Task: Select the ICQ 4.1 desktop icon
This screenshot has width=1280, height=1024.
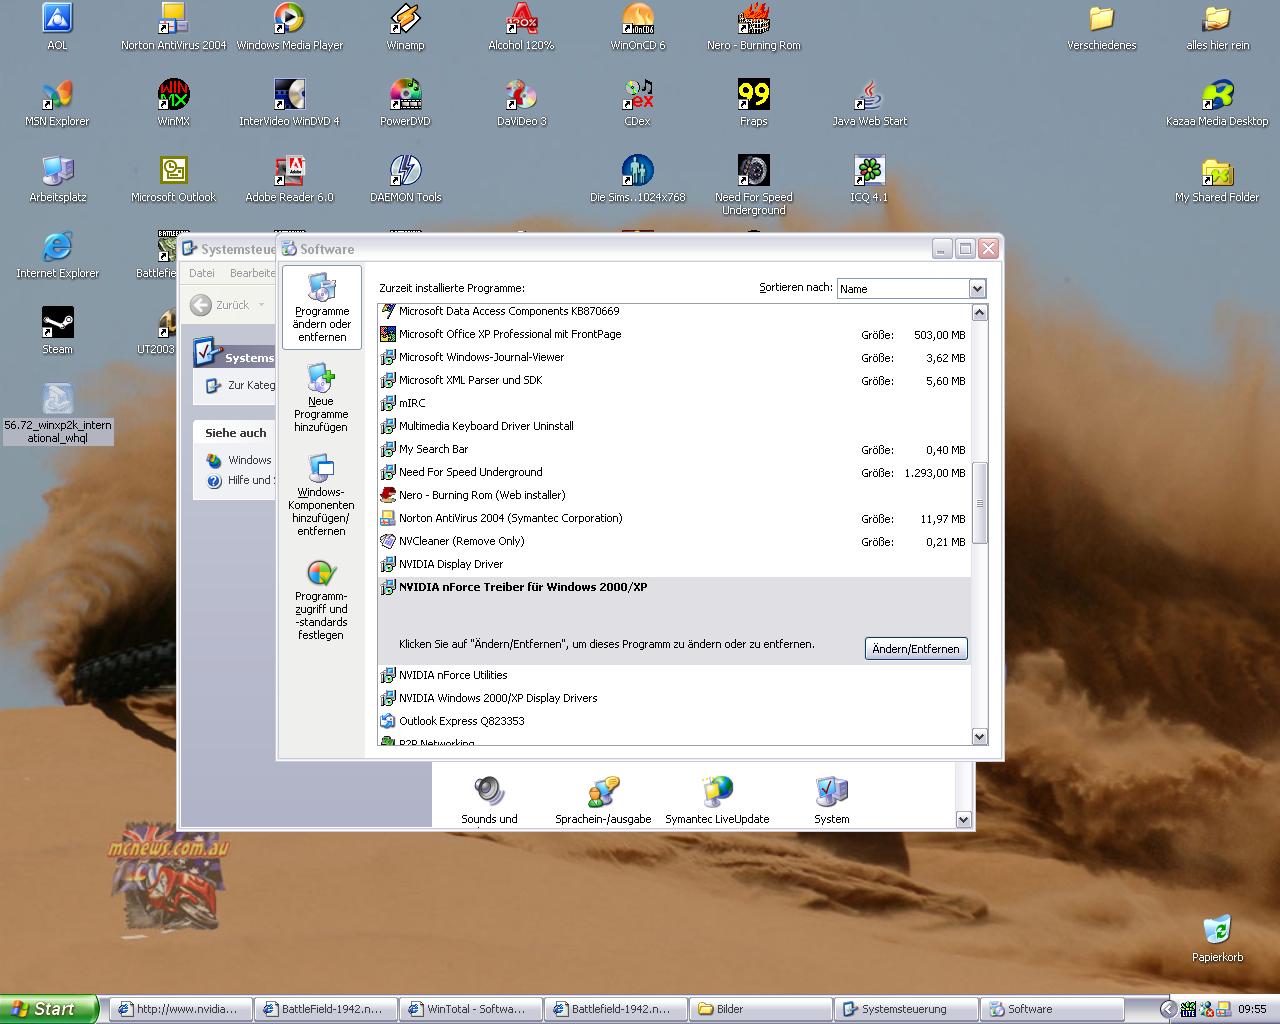Action: point(869,178)
